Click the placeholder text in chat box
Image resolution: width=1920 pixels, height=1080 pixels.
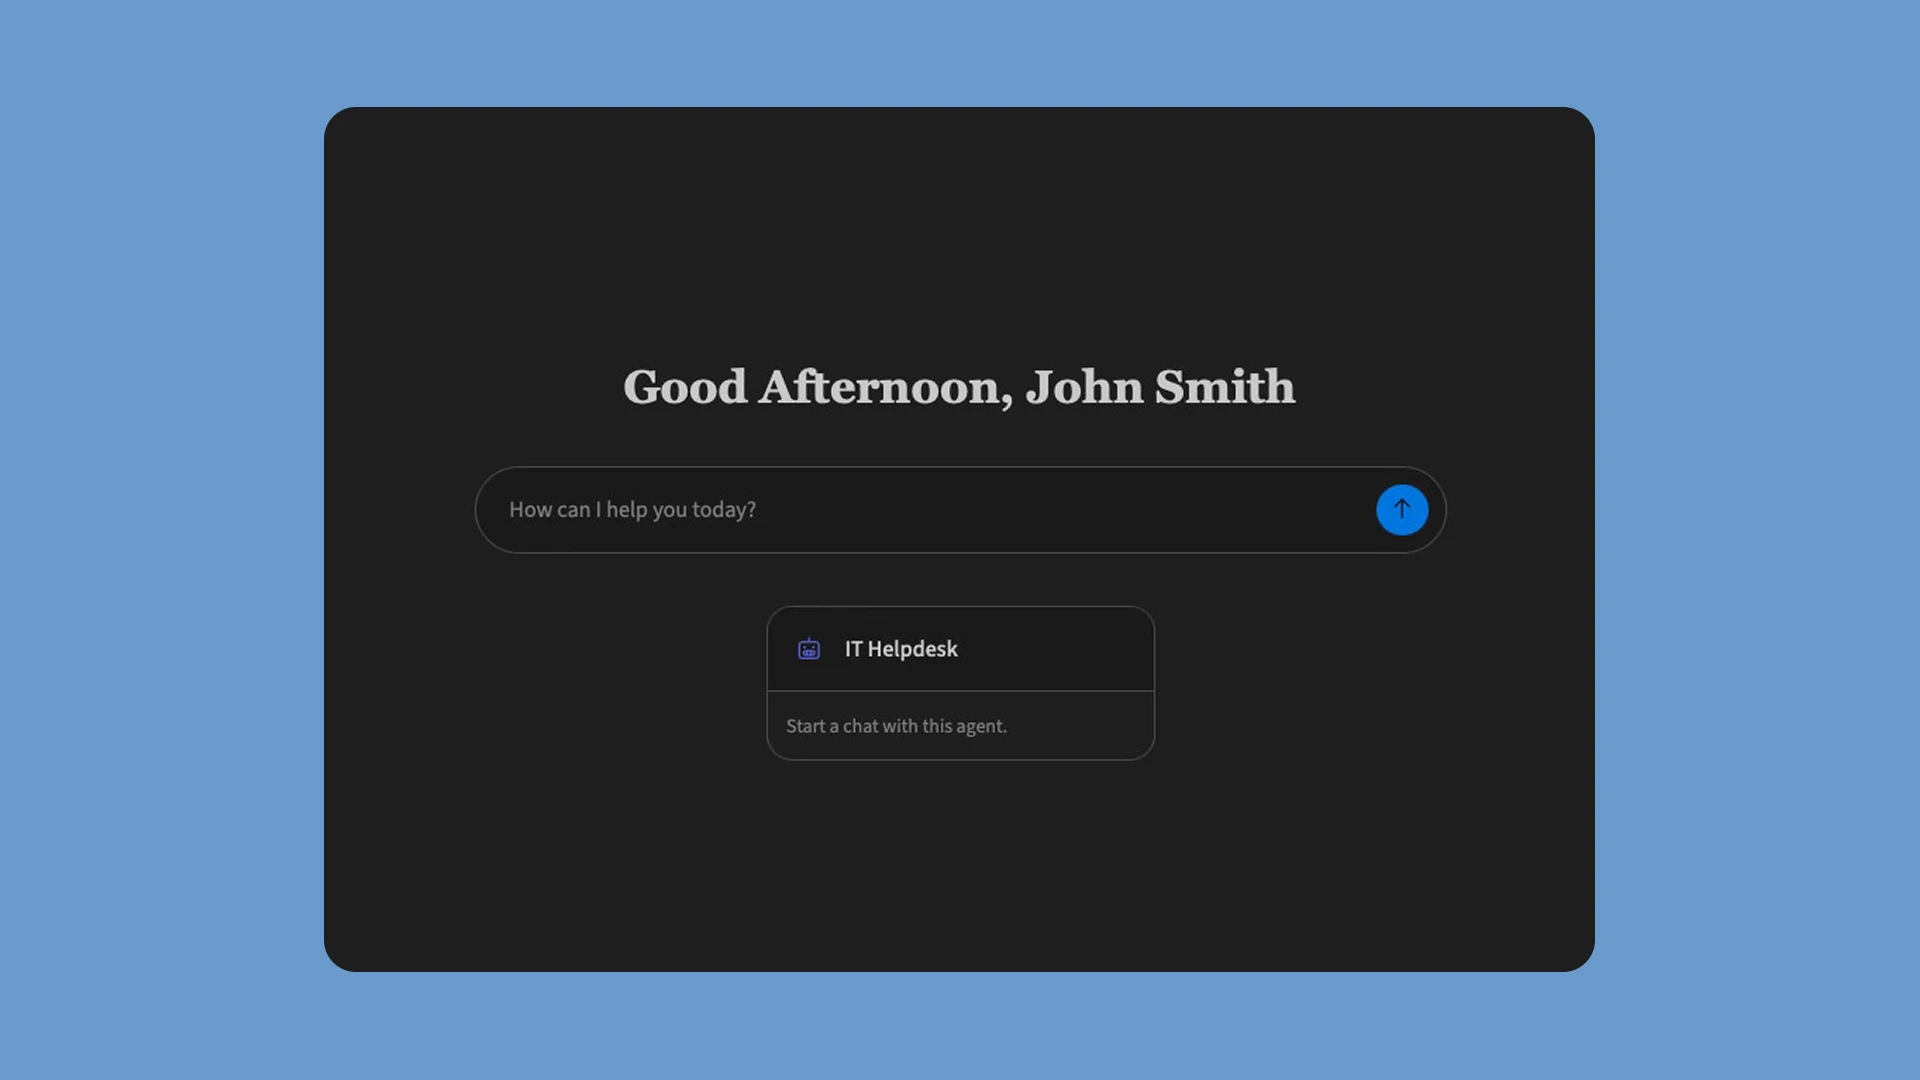(632, 510)
